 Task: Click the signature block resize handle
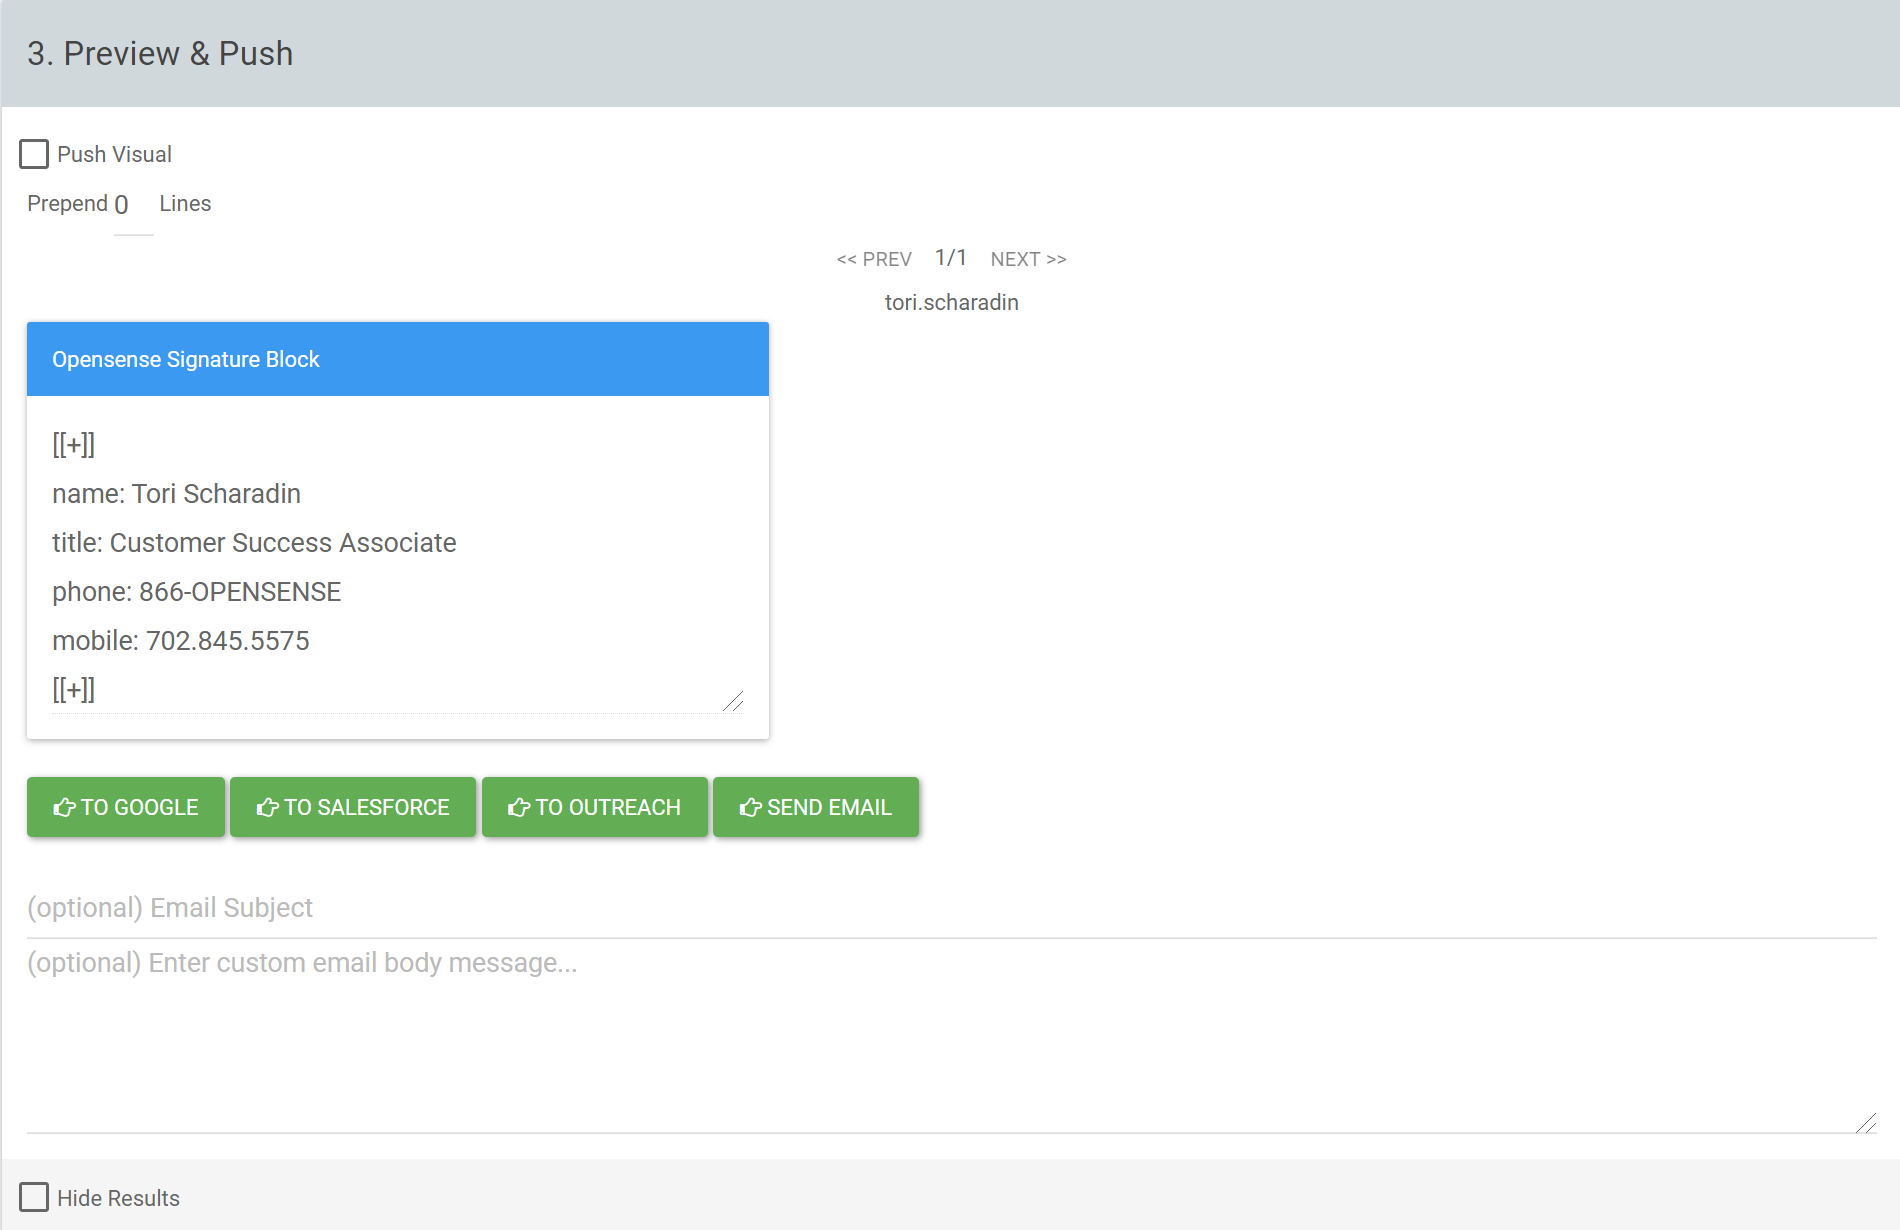pyautogui.click(x=734, y=702)
